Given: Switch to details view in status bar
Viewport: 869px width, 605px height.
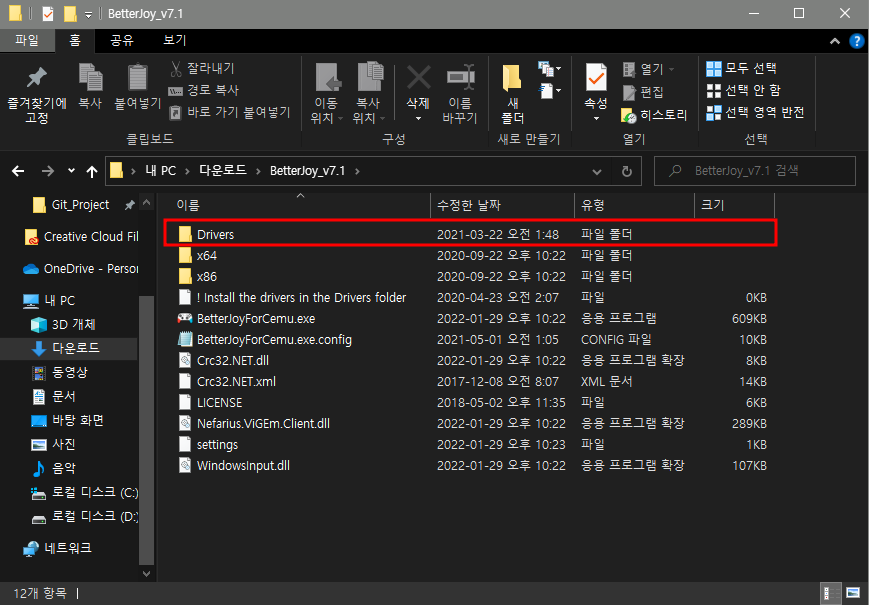Looking at the screenshot, I should tap(830, 593).
